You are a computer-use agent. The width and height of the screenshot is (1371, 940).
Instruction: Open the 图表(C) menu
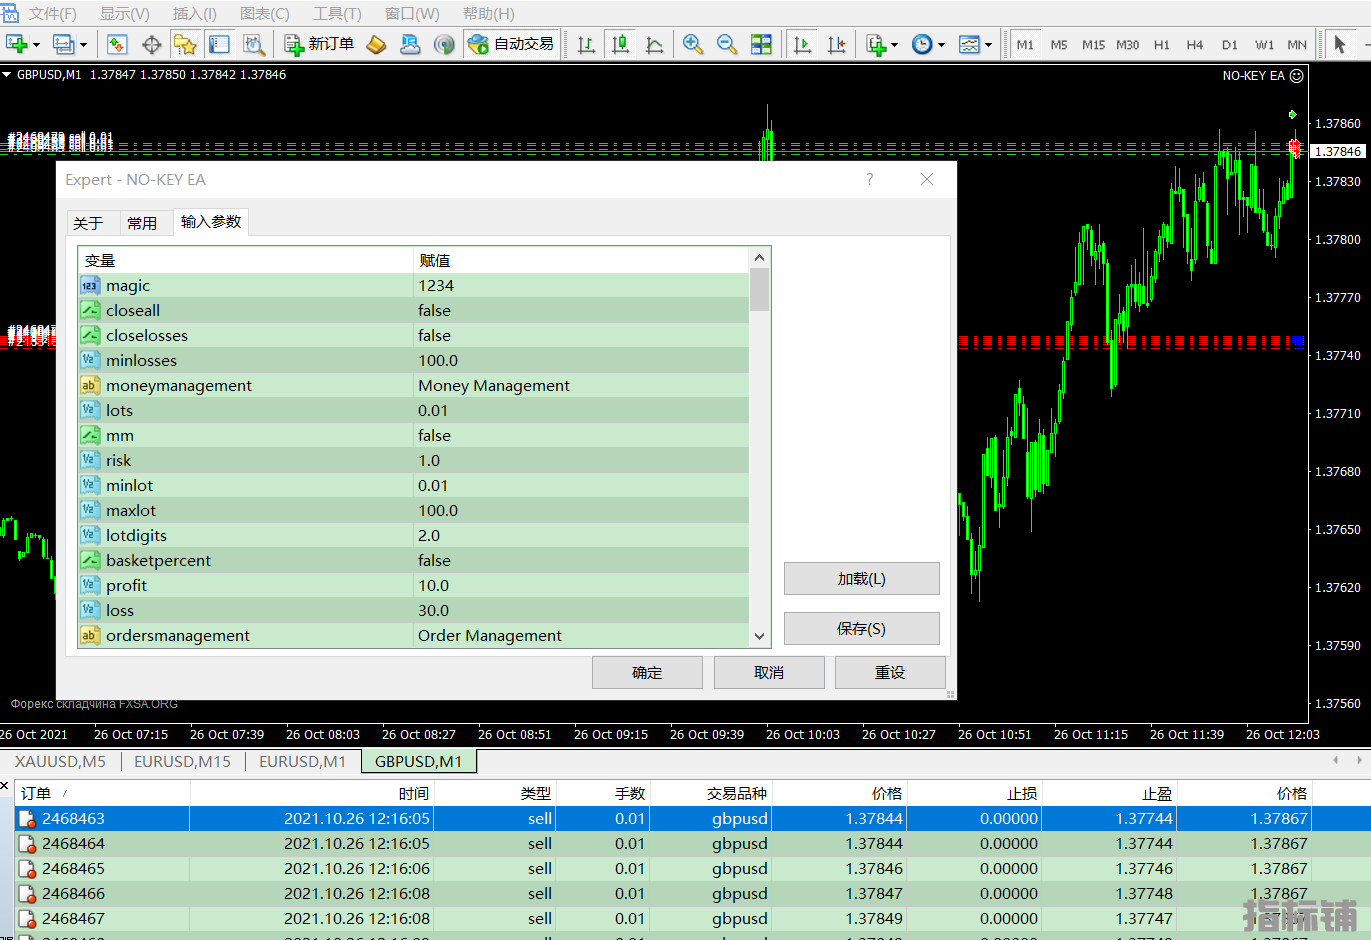tap(264, 13)
